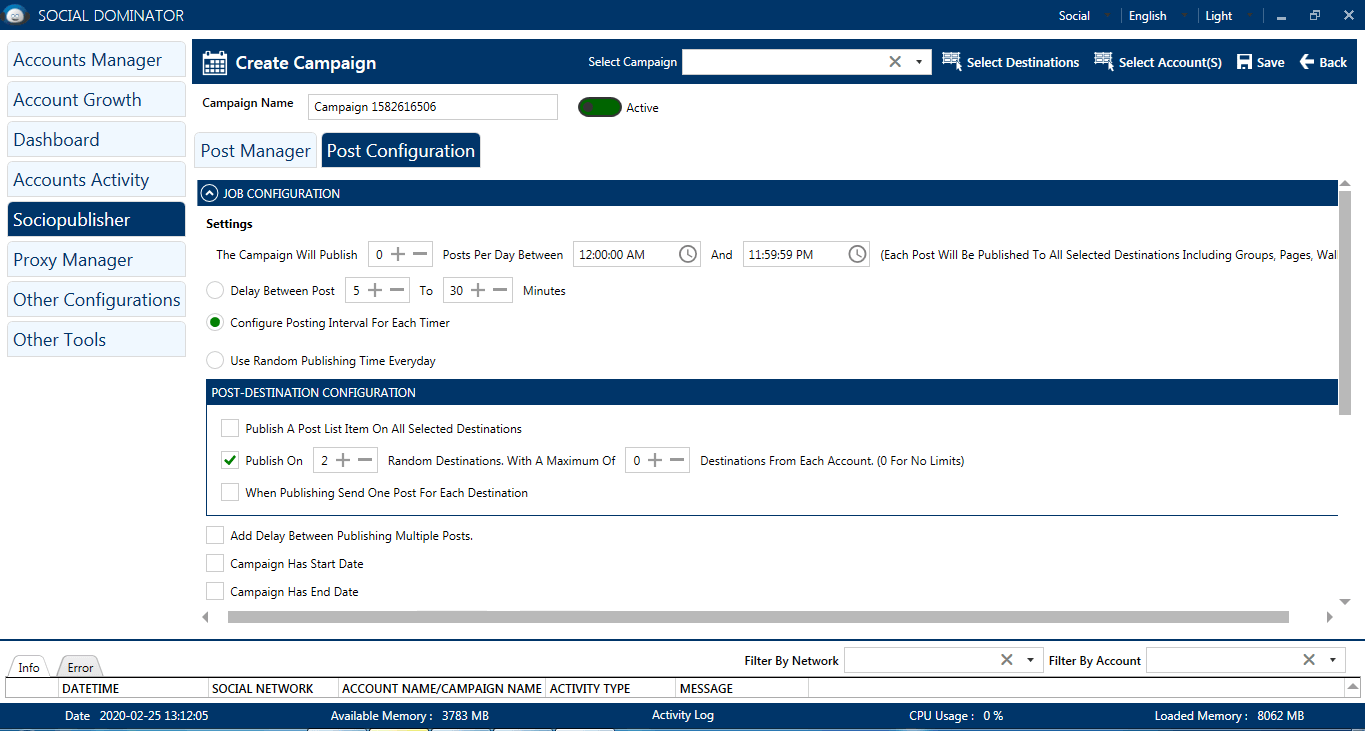Select Delay Between Post radio button

point(215,291)
